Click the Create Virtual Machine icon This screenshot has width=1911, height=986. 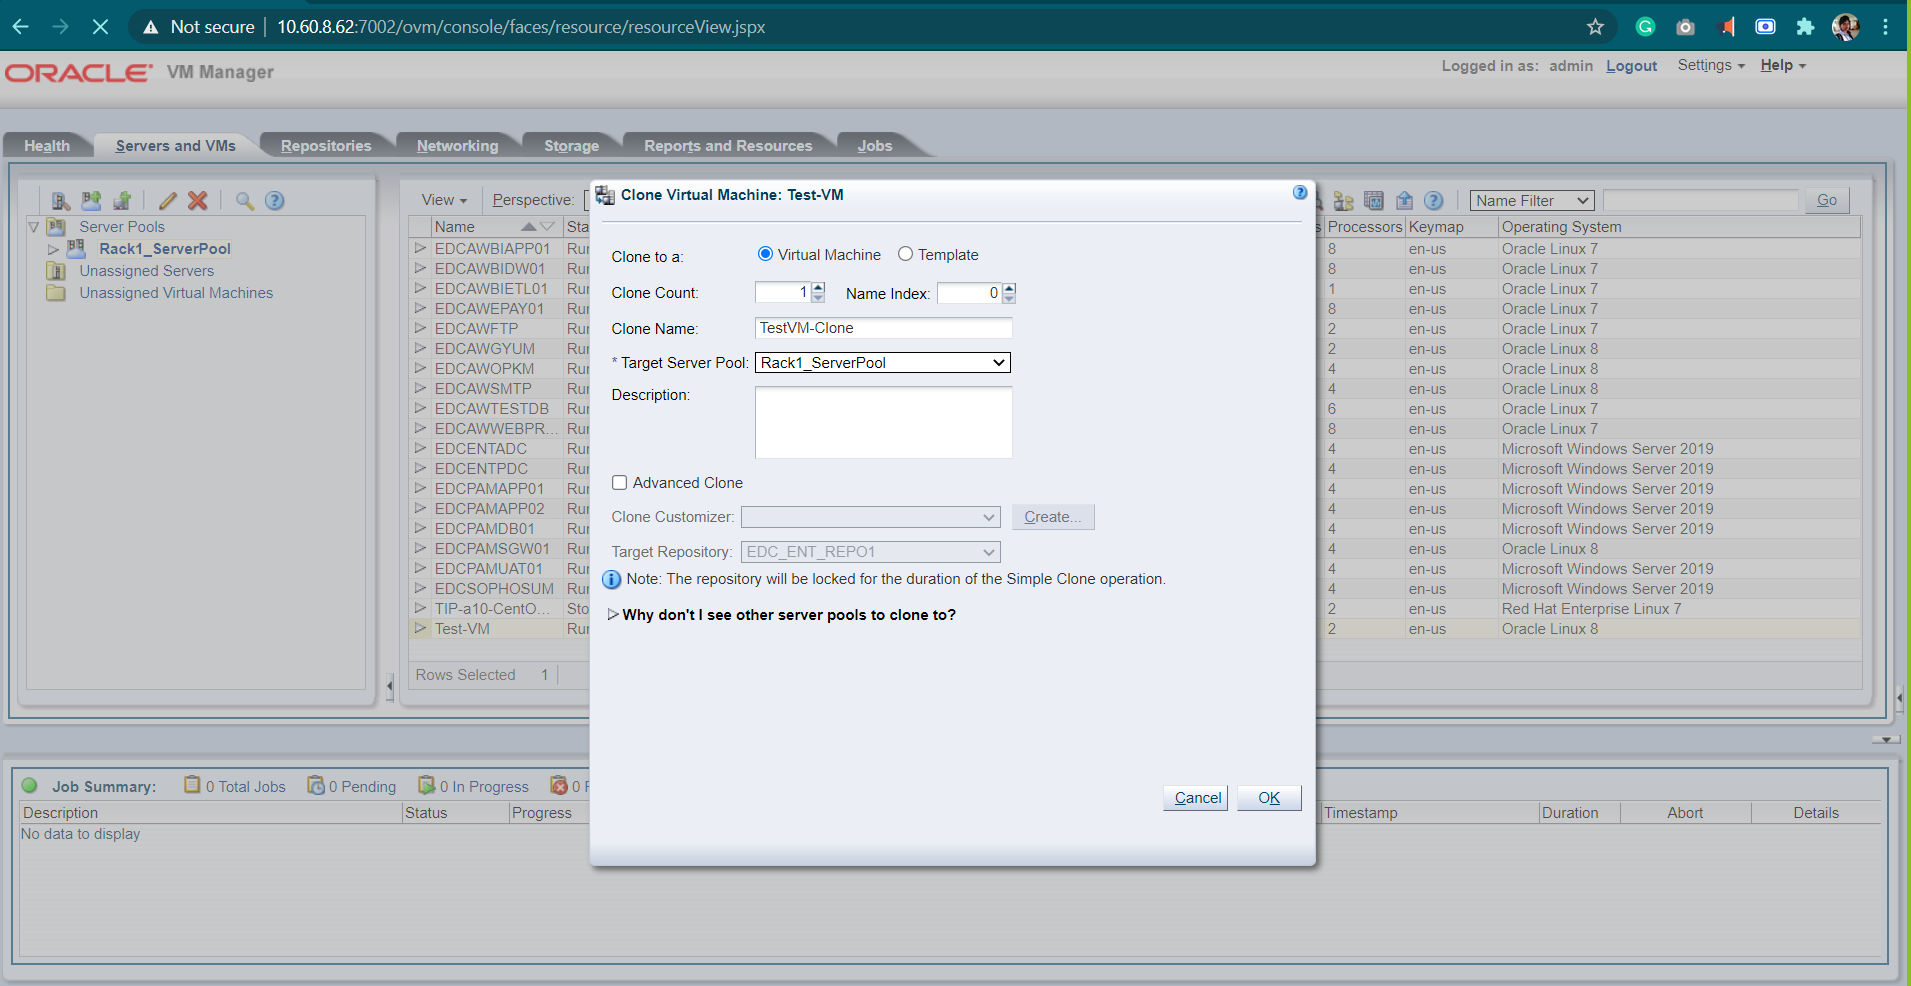[x=122, y=201]
